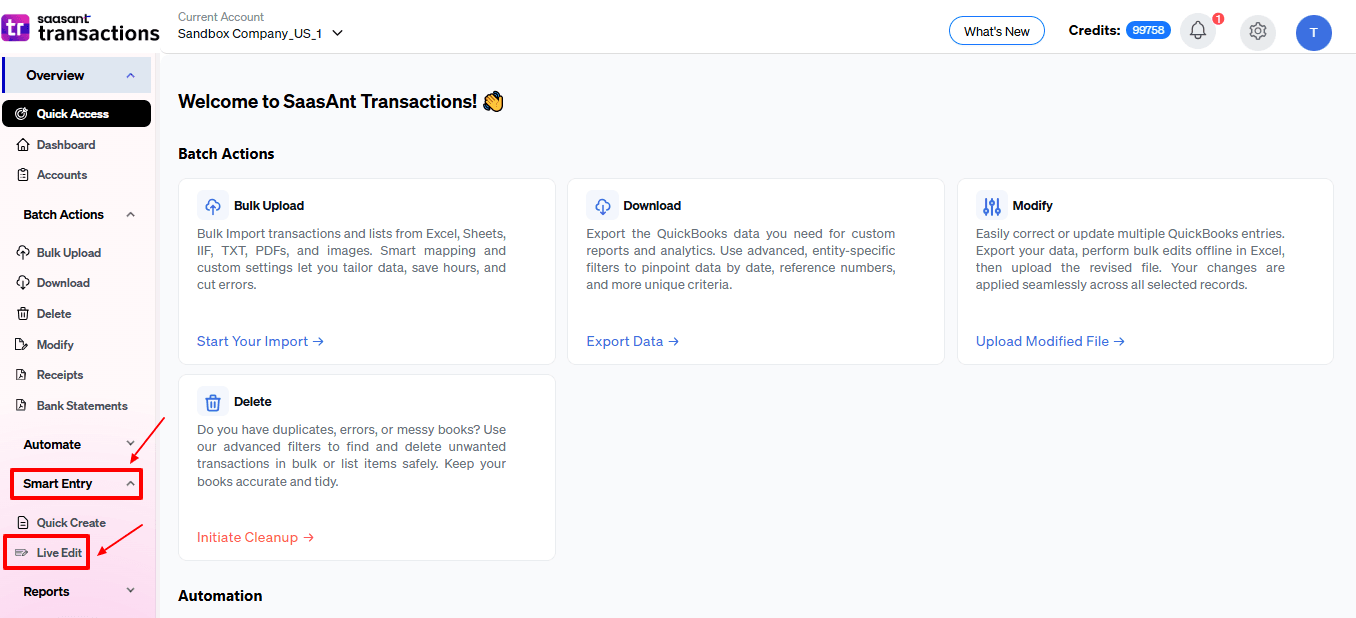Open Bank Statements in the sidebar

[82, 406]
